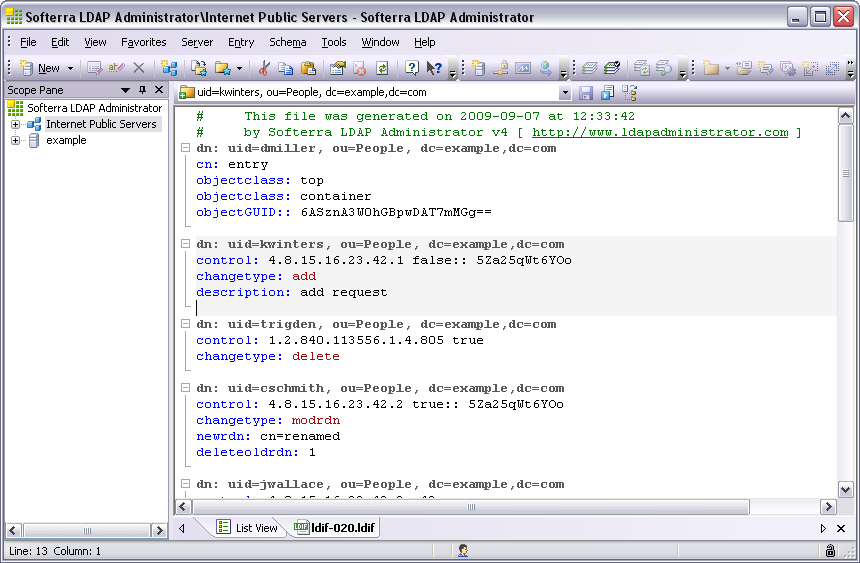This screenshot has height=563, width=860.
Task: Click the editor horizontal scrollbar right arrow
Action: 828,506
